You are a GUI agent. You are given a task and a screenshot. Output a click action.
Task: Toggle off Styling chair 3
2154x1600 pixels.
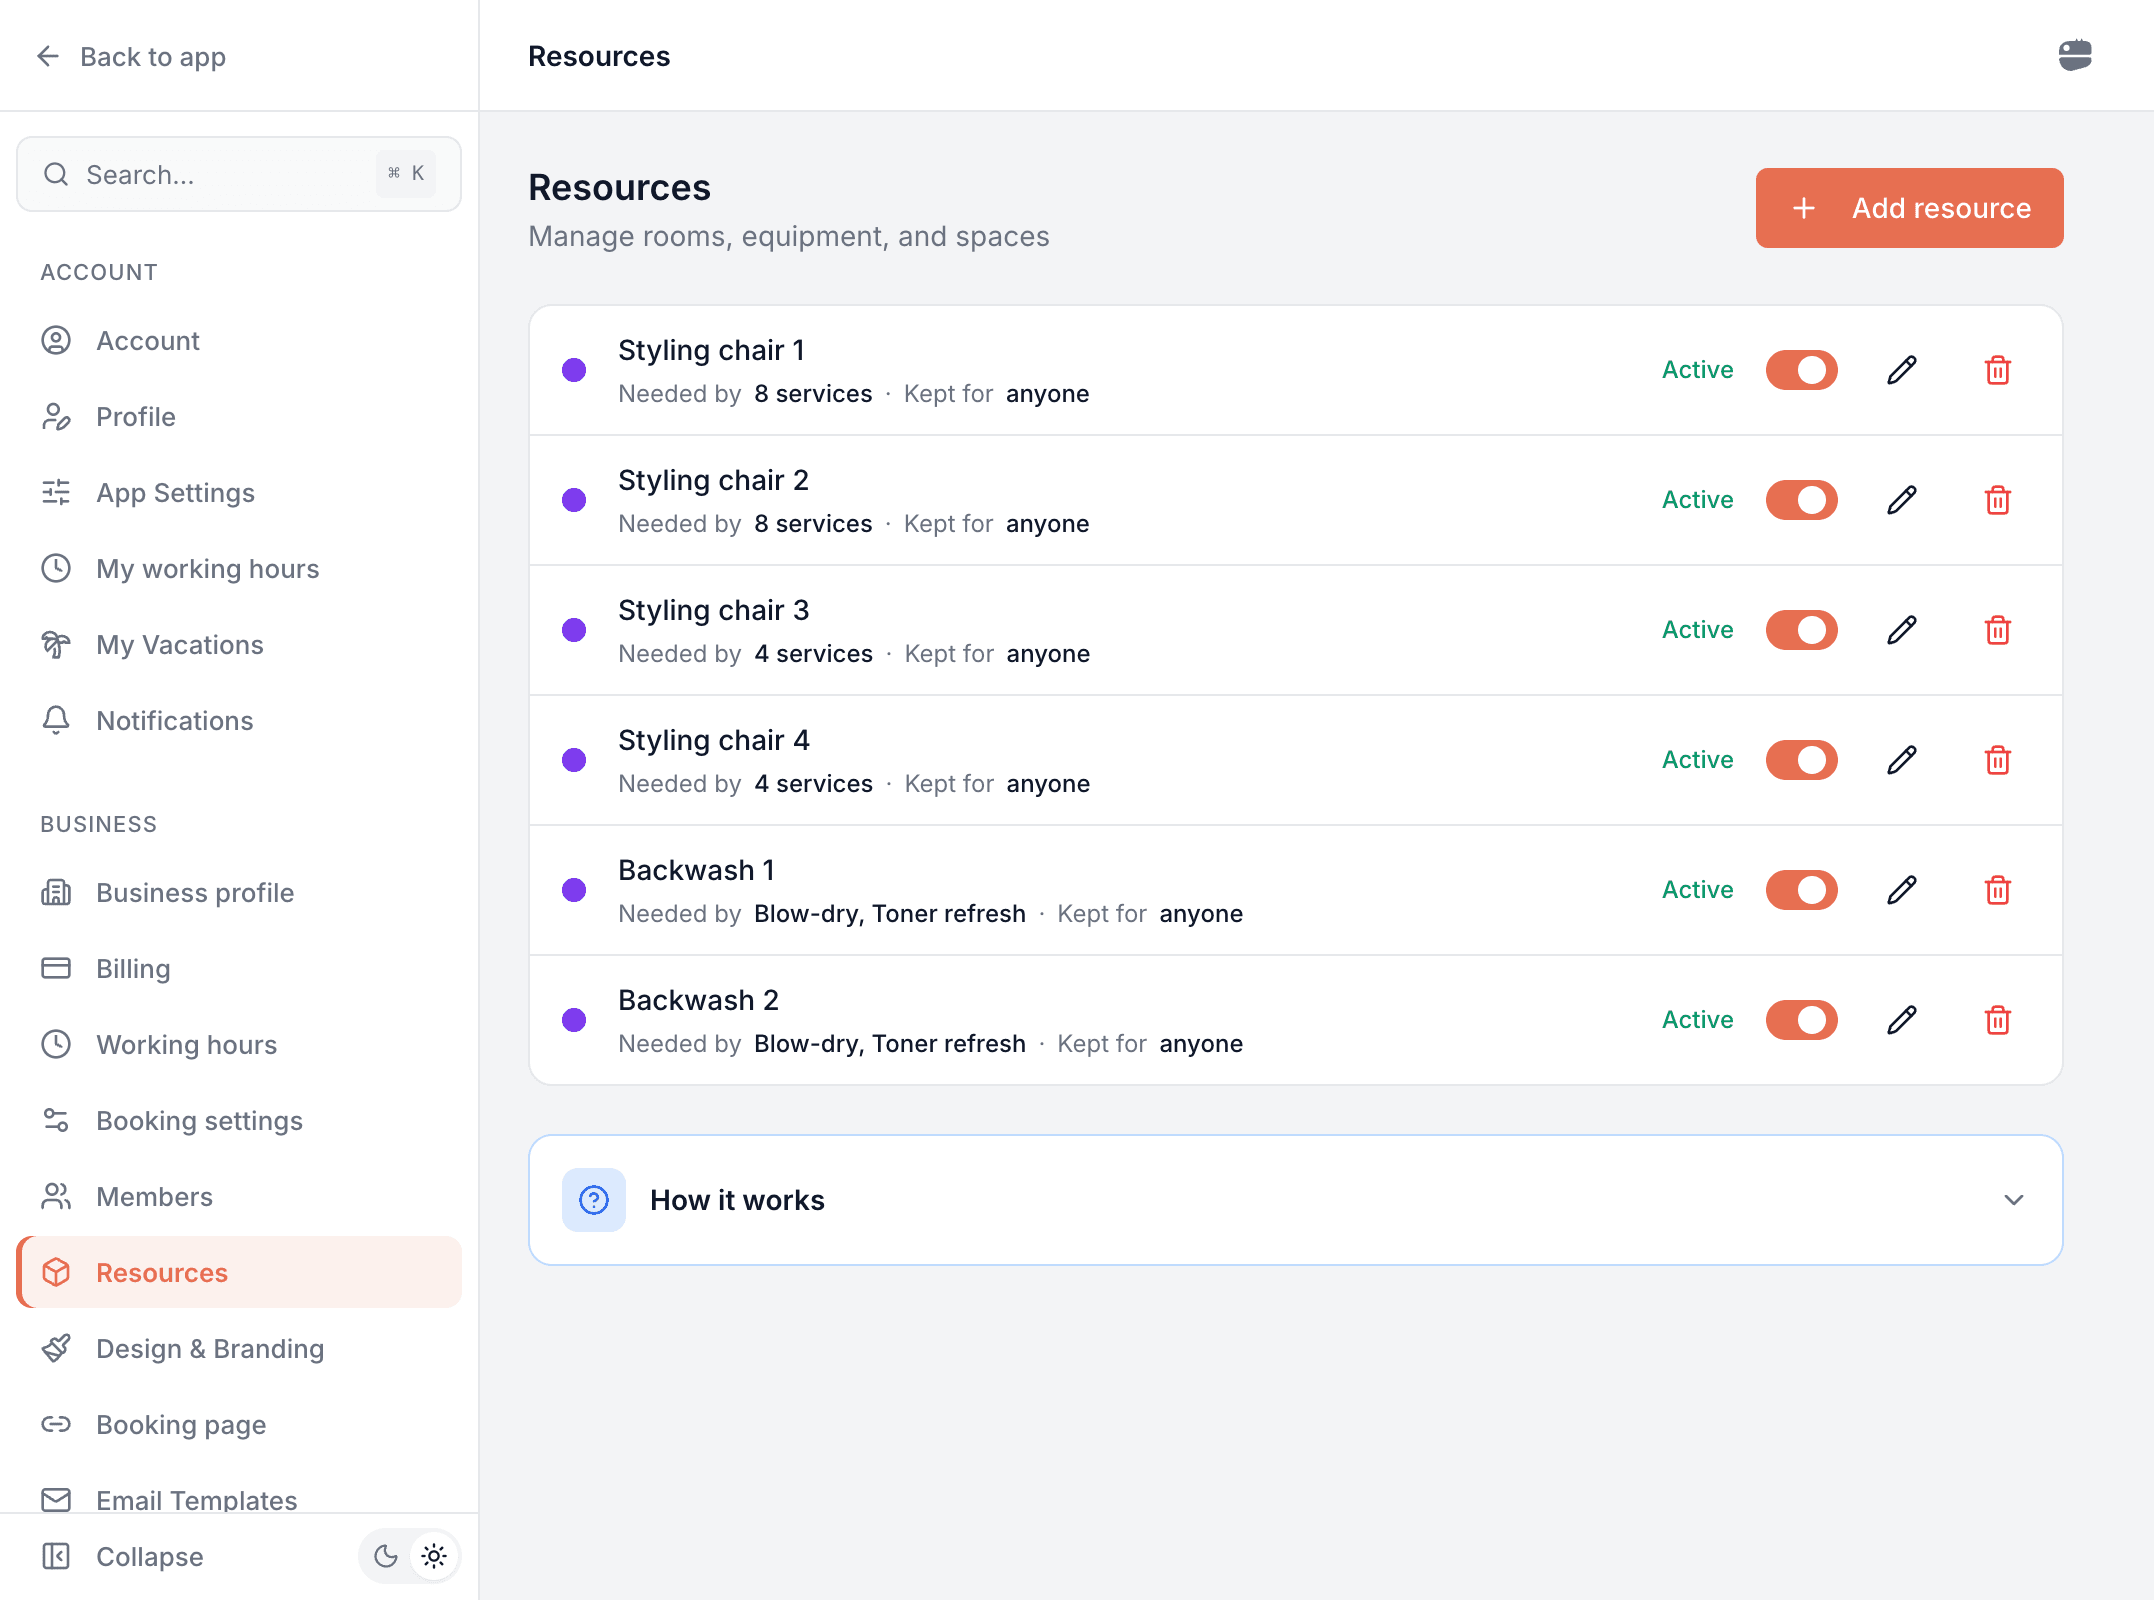(x=1802, y=630)
